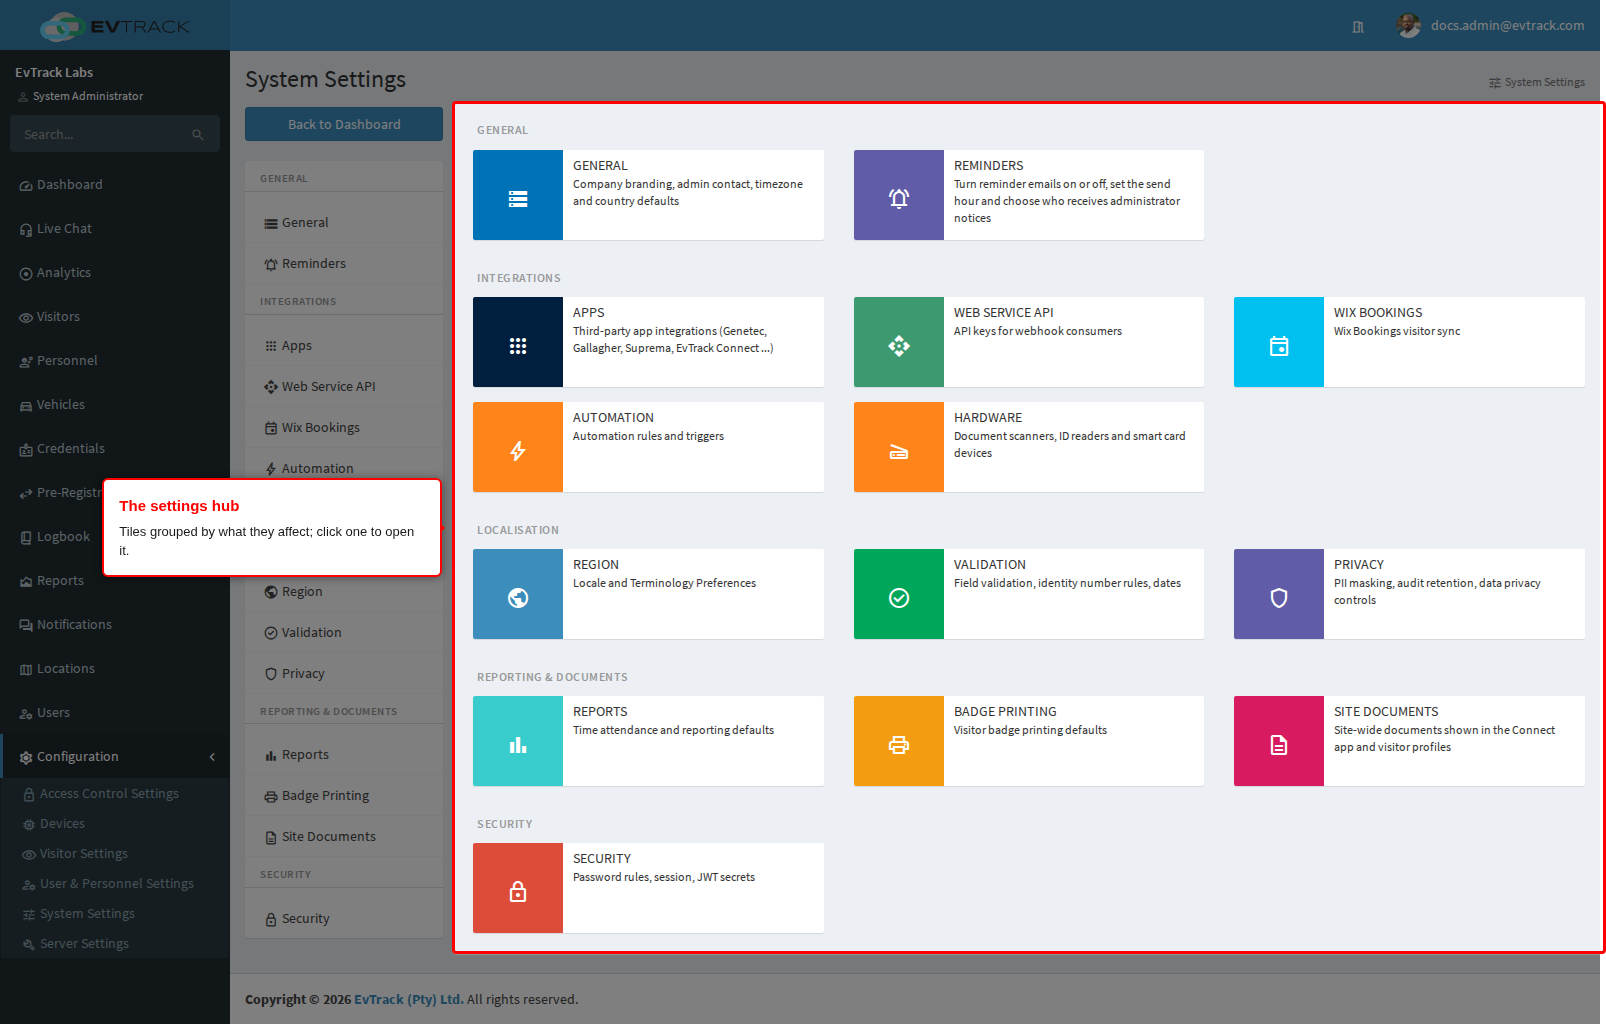Click the EvTrack (Pty) Ltd. footer link
1606x1024 pixels.
coord(409,999)
